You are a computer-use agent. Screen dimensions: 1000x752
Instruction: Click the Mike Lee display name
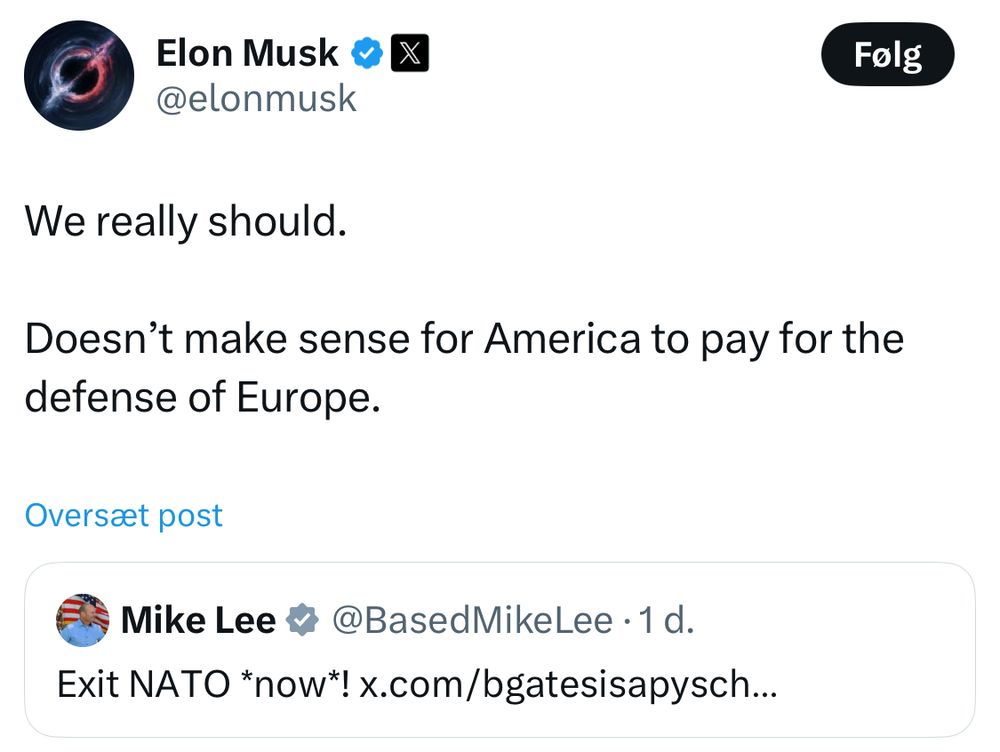(x=198, y=620)
